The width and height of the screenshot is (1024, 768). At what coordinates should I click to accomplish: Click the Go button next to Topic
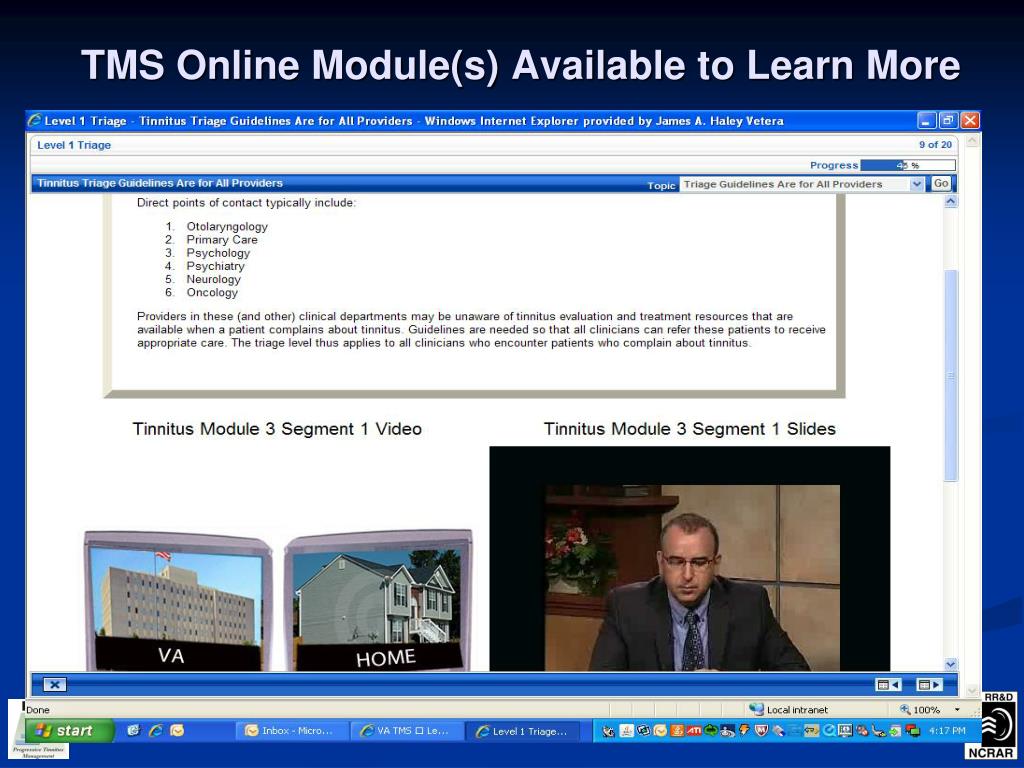[941, 184]
